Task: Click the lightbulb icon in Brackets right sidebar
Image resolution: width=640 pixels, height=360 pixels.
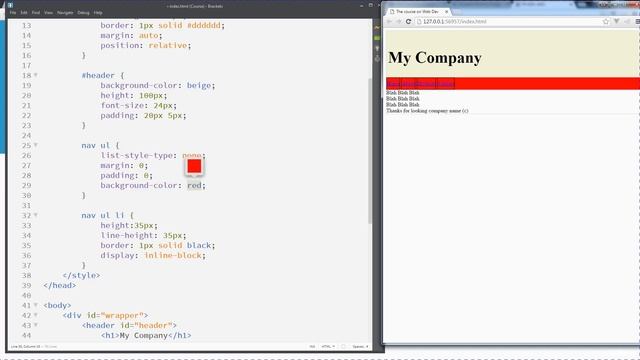Action: click(x=377, y=49)
